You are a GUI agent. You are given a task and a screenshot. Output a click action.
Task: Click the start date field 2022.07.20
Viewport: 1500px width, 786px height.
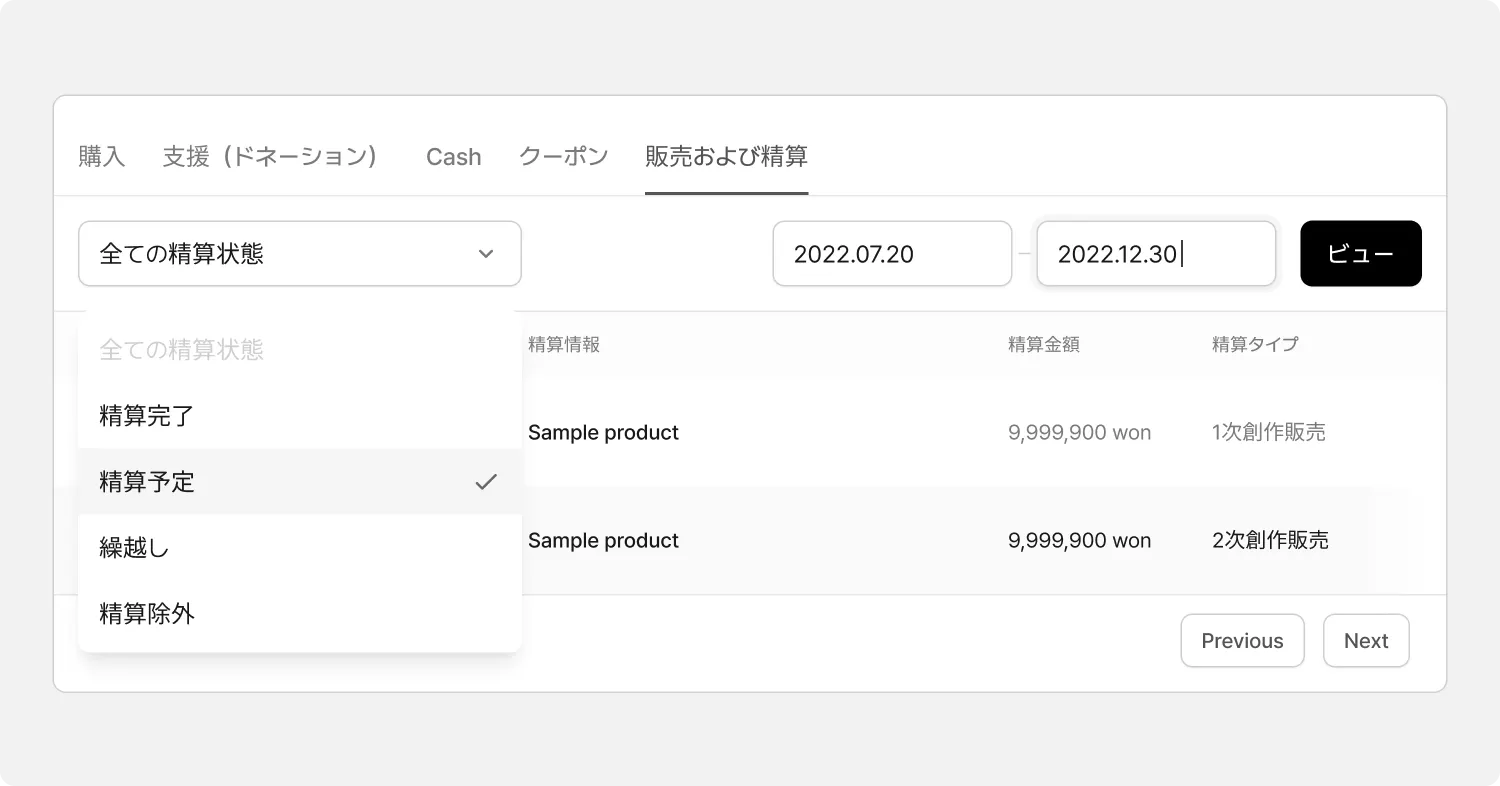coord(892,254)
